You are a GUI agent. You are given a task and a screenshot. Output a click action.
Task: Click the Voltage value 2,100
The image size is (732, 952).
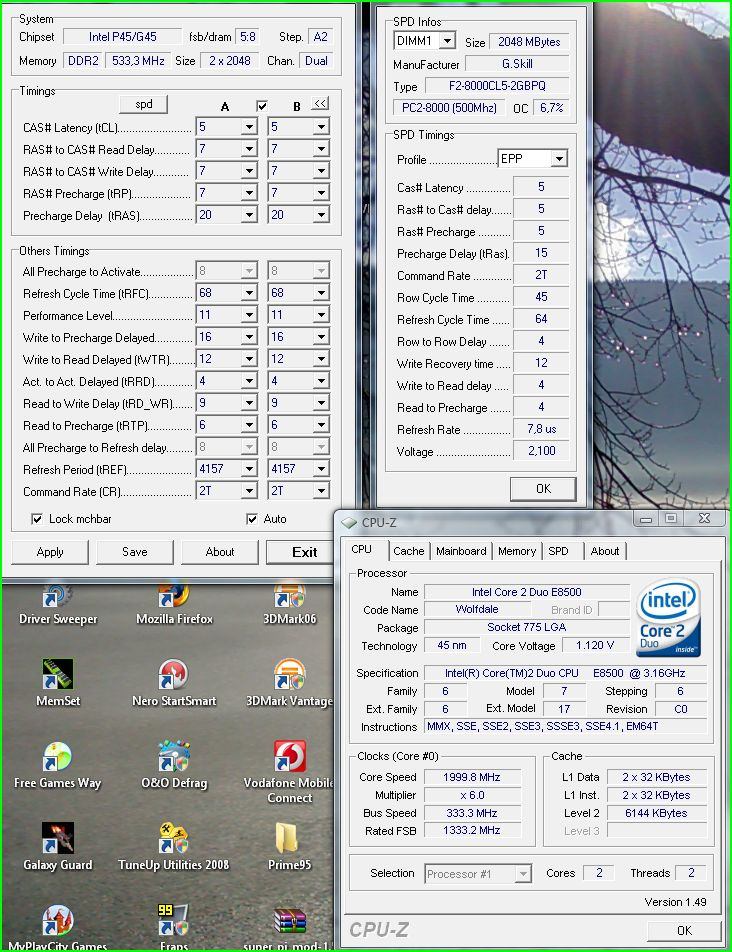(x=541, y=451)
